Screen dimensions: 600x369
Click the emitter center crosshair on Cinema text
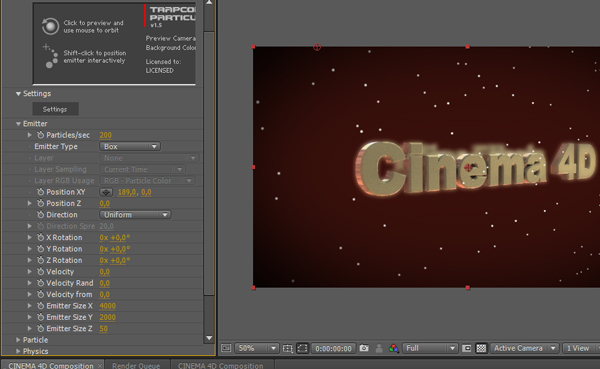click(x=468, y=167)
